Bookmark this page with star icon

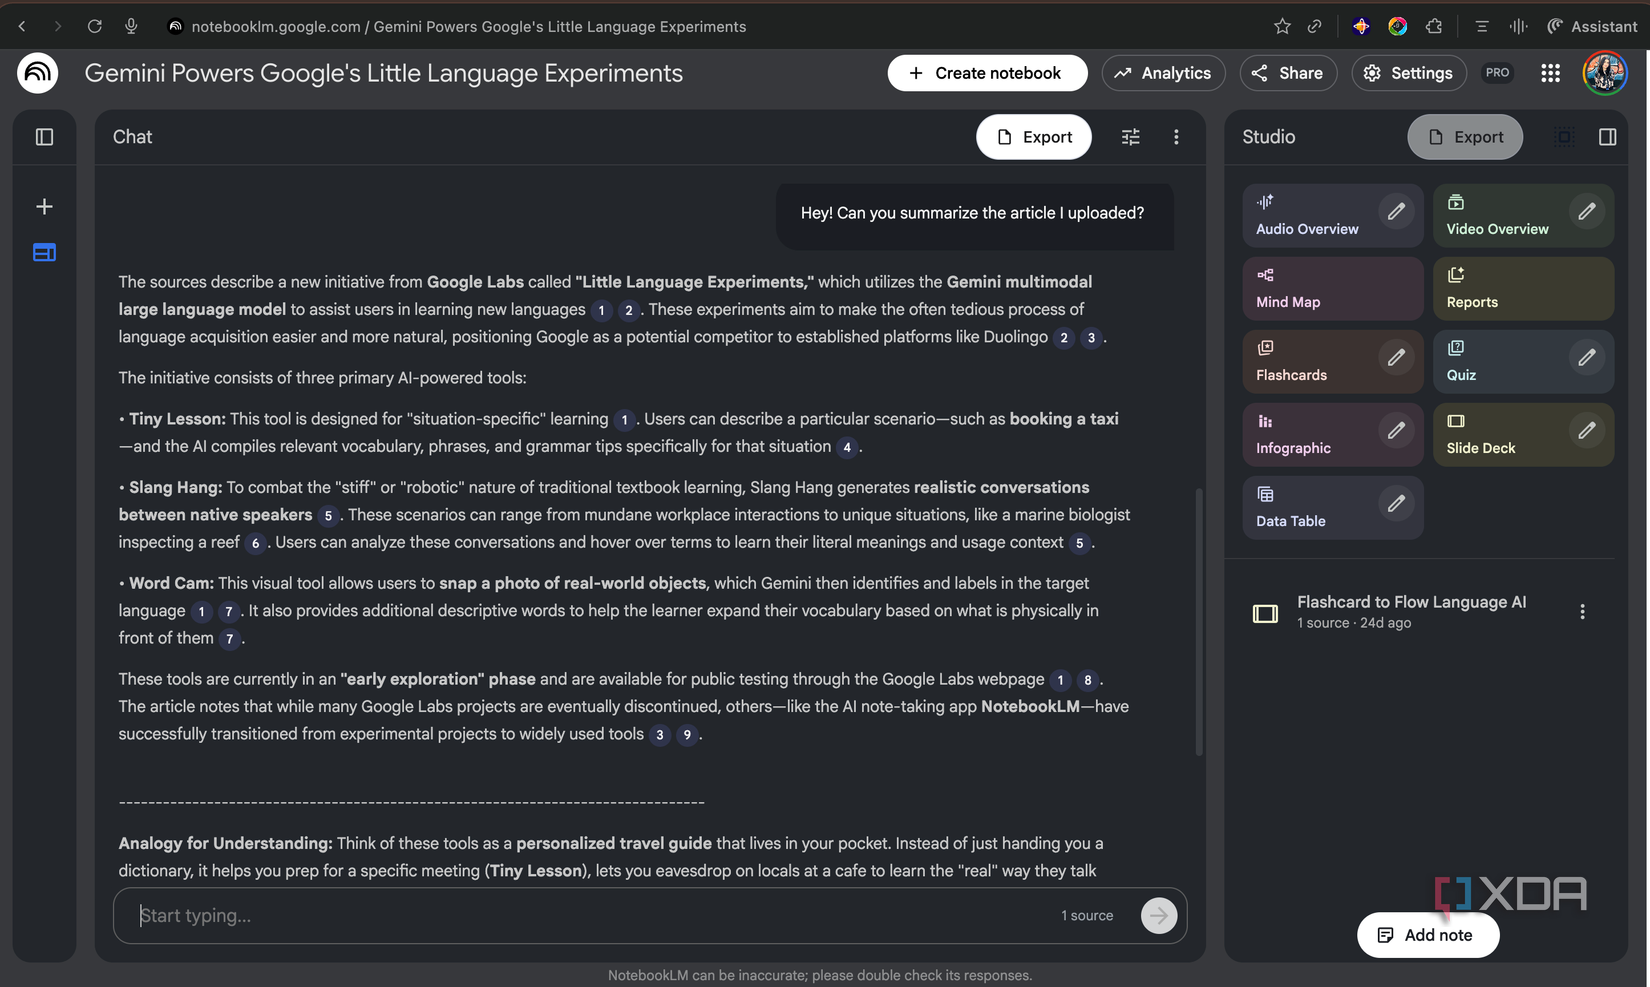click(1282, 27)
